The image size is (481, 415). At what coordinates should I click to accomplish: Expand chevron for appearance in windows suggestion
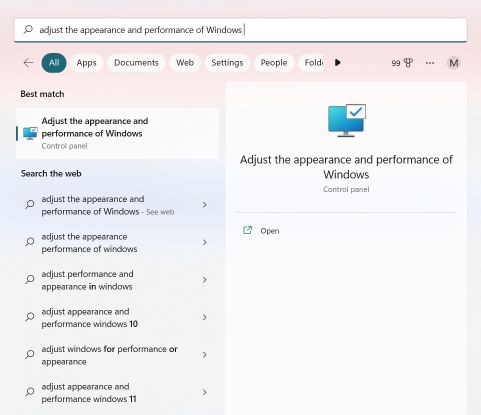pos(204,280)
